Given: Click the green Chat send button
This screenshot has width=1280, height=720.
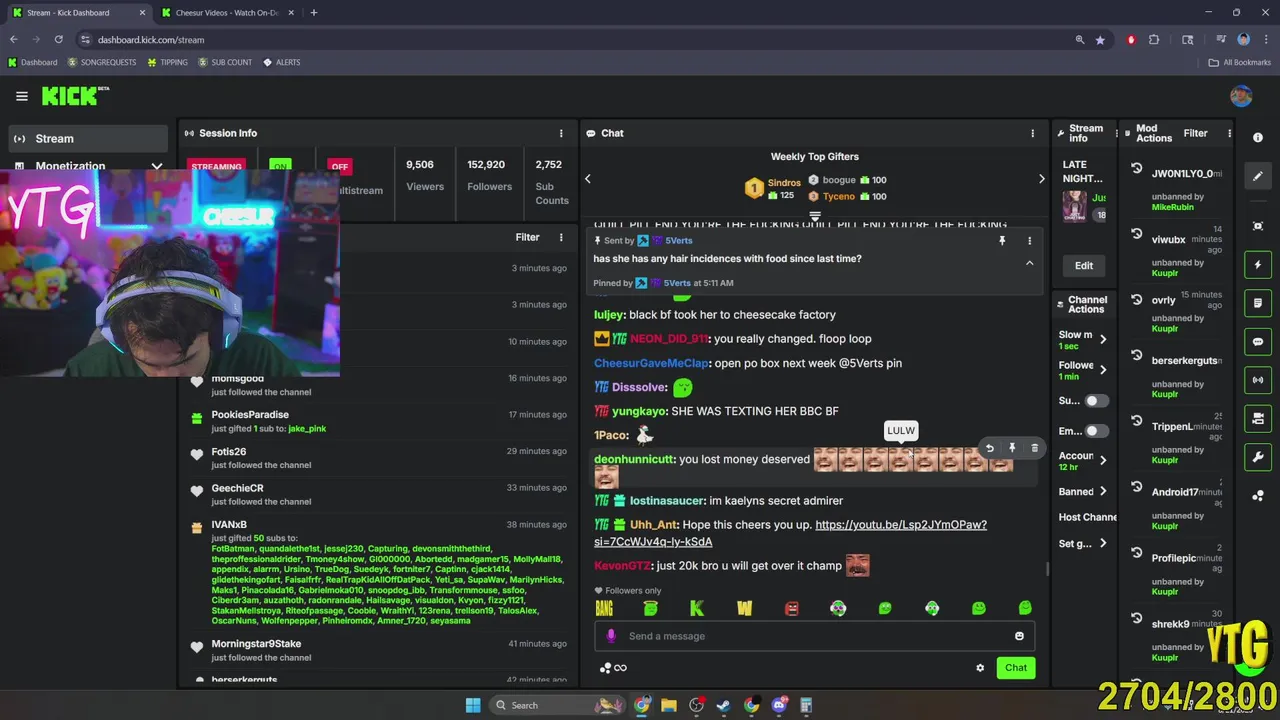Looking at the screenshot, I should coord(1016,668).
